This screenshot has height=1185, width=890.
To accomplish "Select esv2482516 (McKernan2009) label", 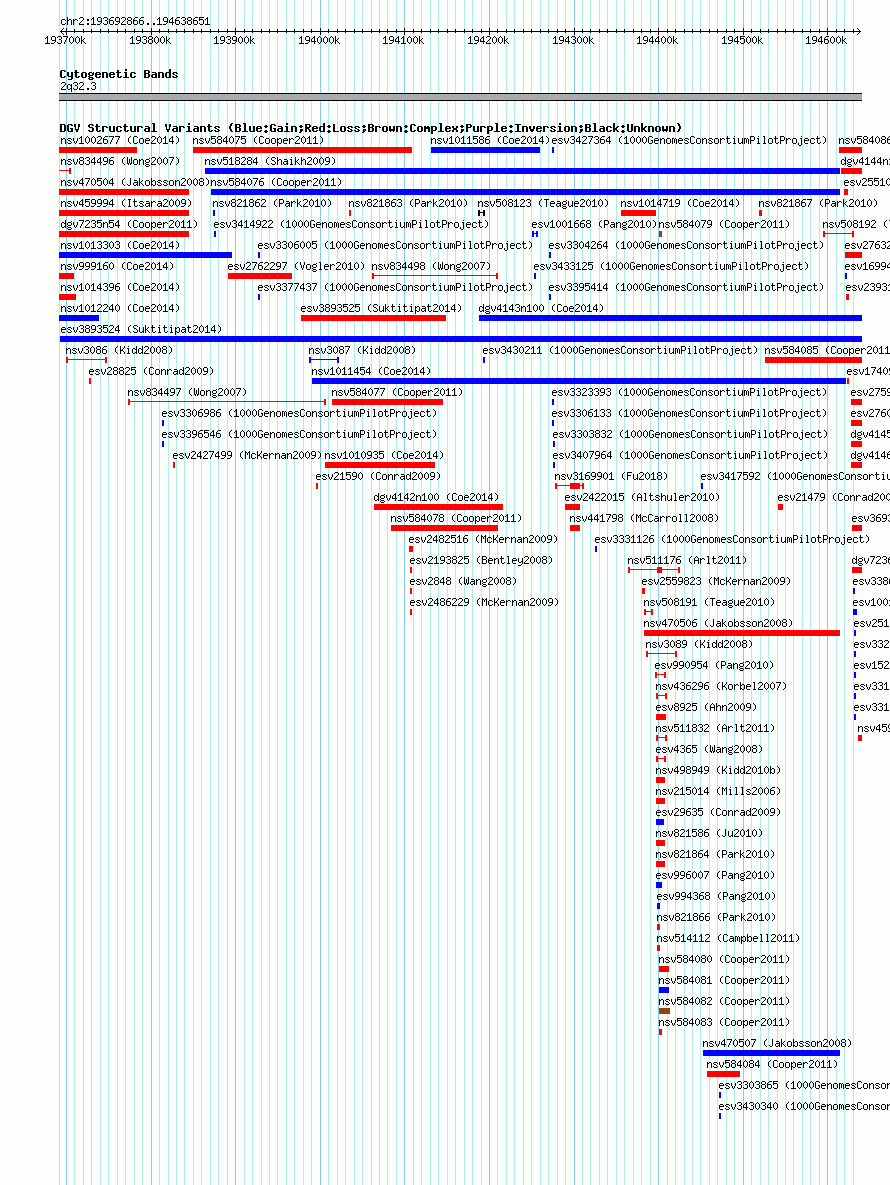I will [484, 540].
